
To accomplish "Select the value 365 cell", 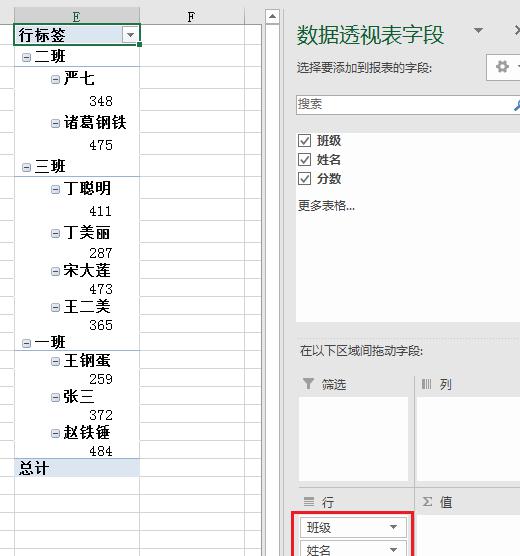I will pyautogui.click(x=77, y=324).
